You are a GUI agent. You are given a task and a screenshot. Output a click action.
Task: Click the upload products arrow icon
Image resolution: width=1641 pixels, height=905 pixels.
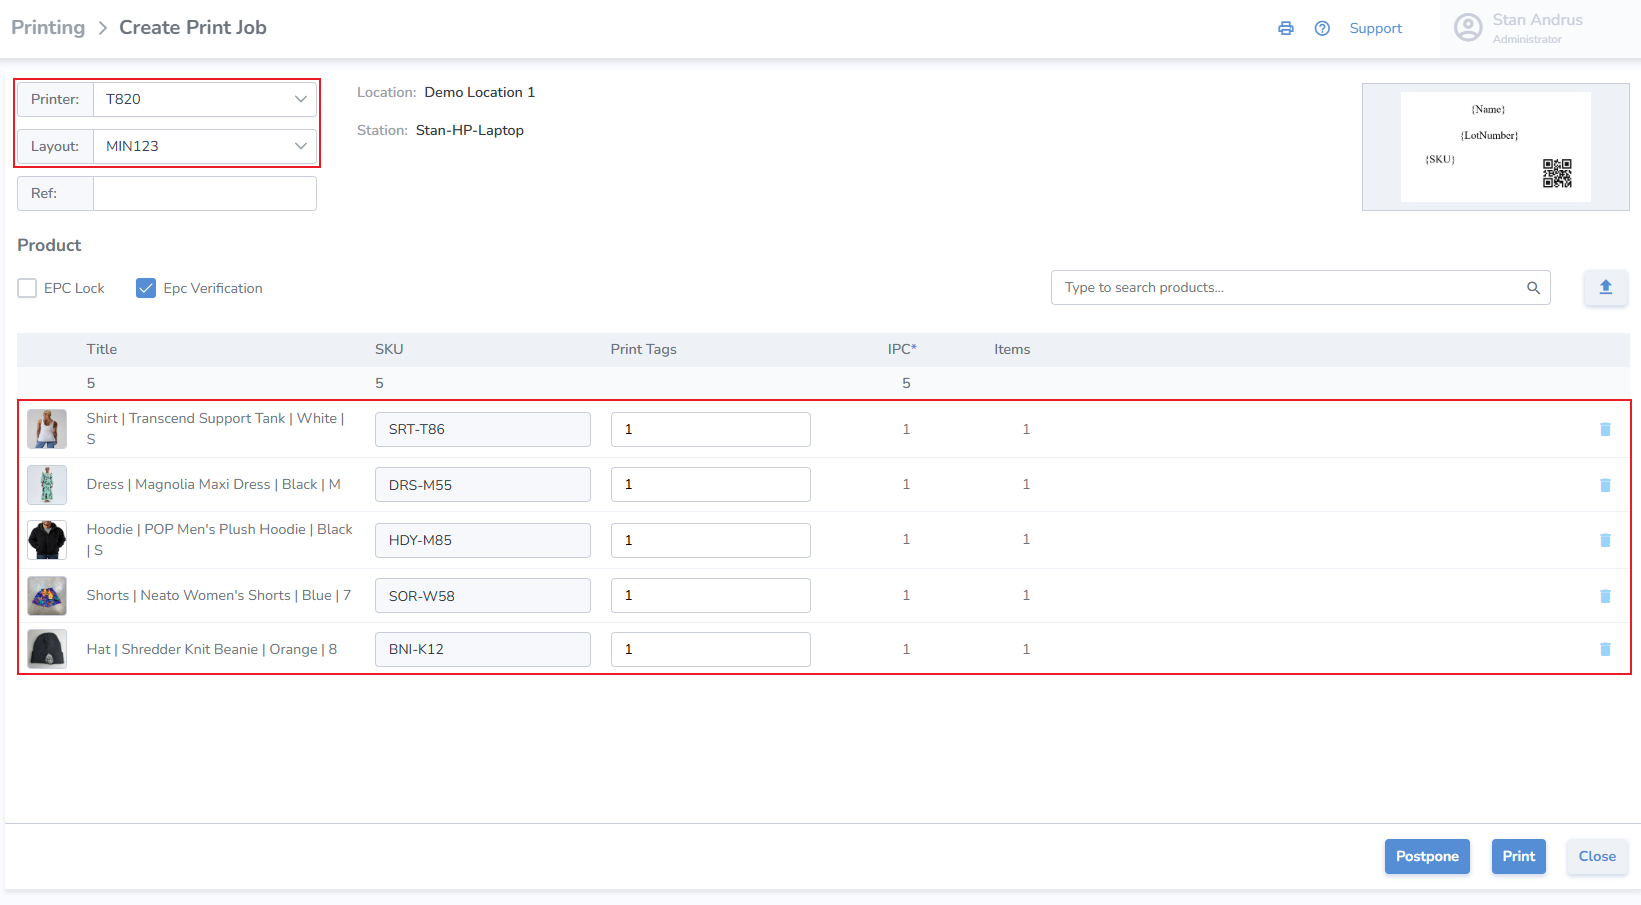click(x=1605, y=288)
